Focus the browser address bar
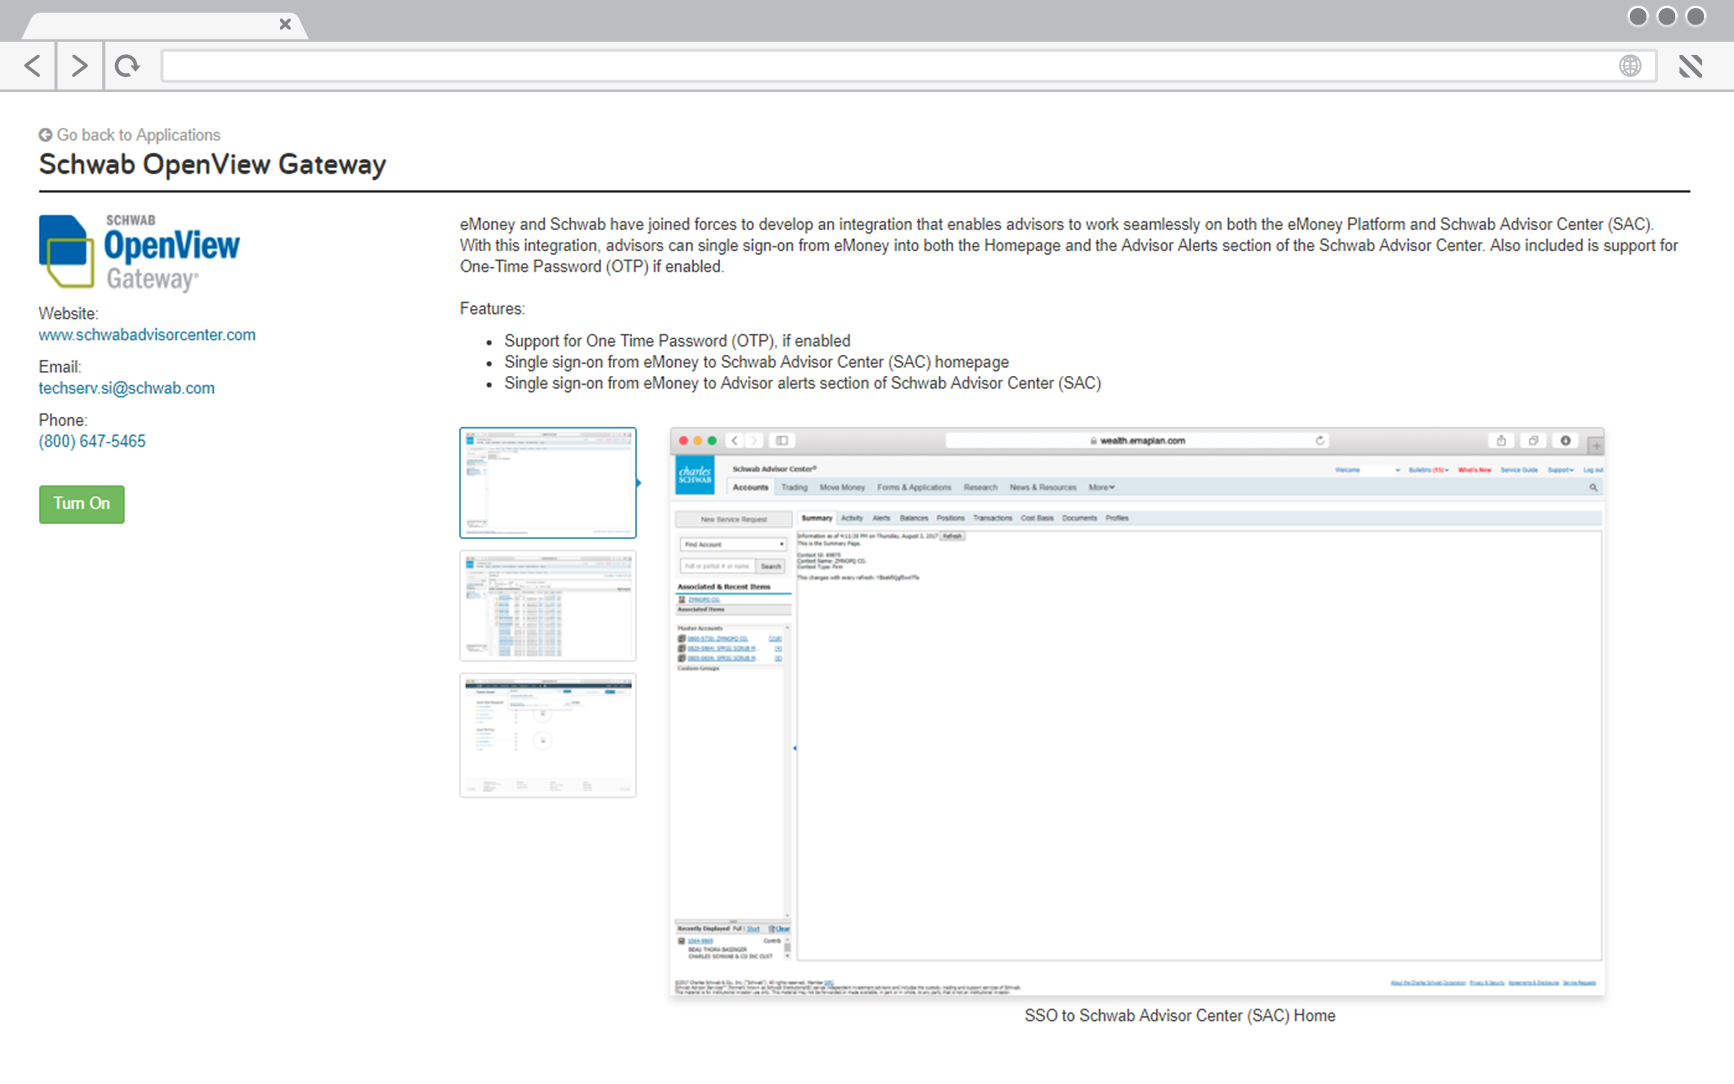Viewport: 1734px width, 1084px height. pos(908,66)
